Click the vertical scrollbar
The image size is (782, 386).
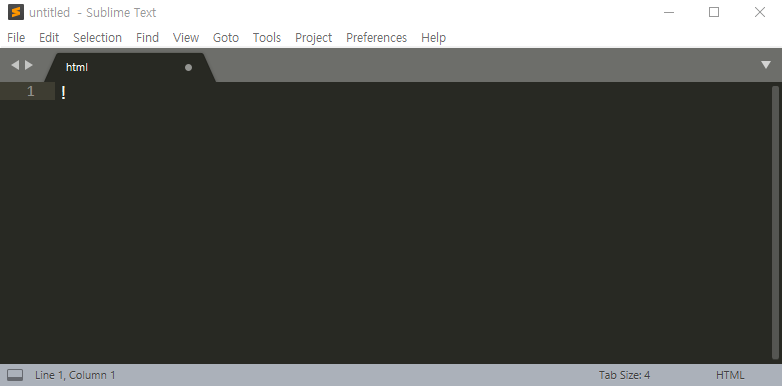(775, 222)
